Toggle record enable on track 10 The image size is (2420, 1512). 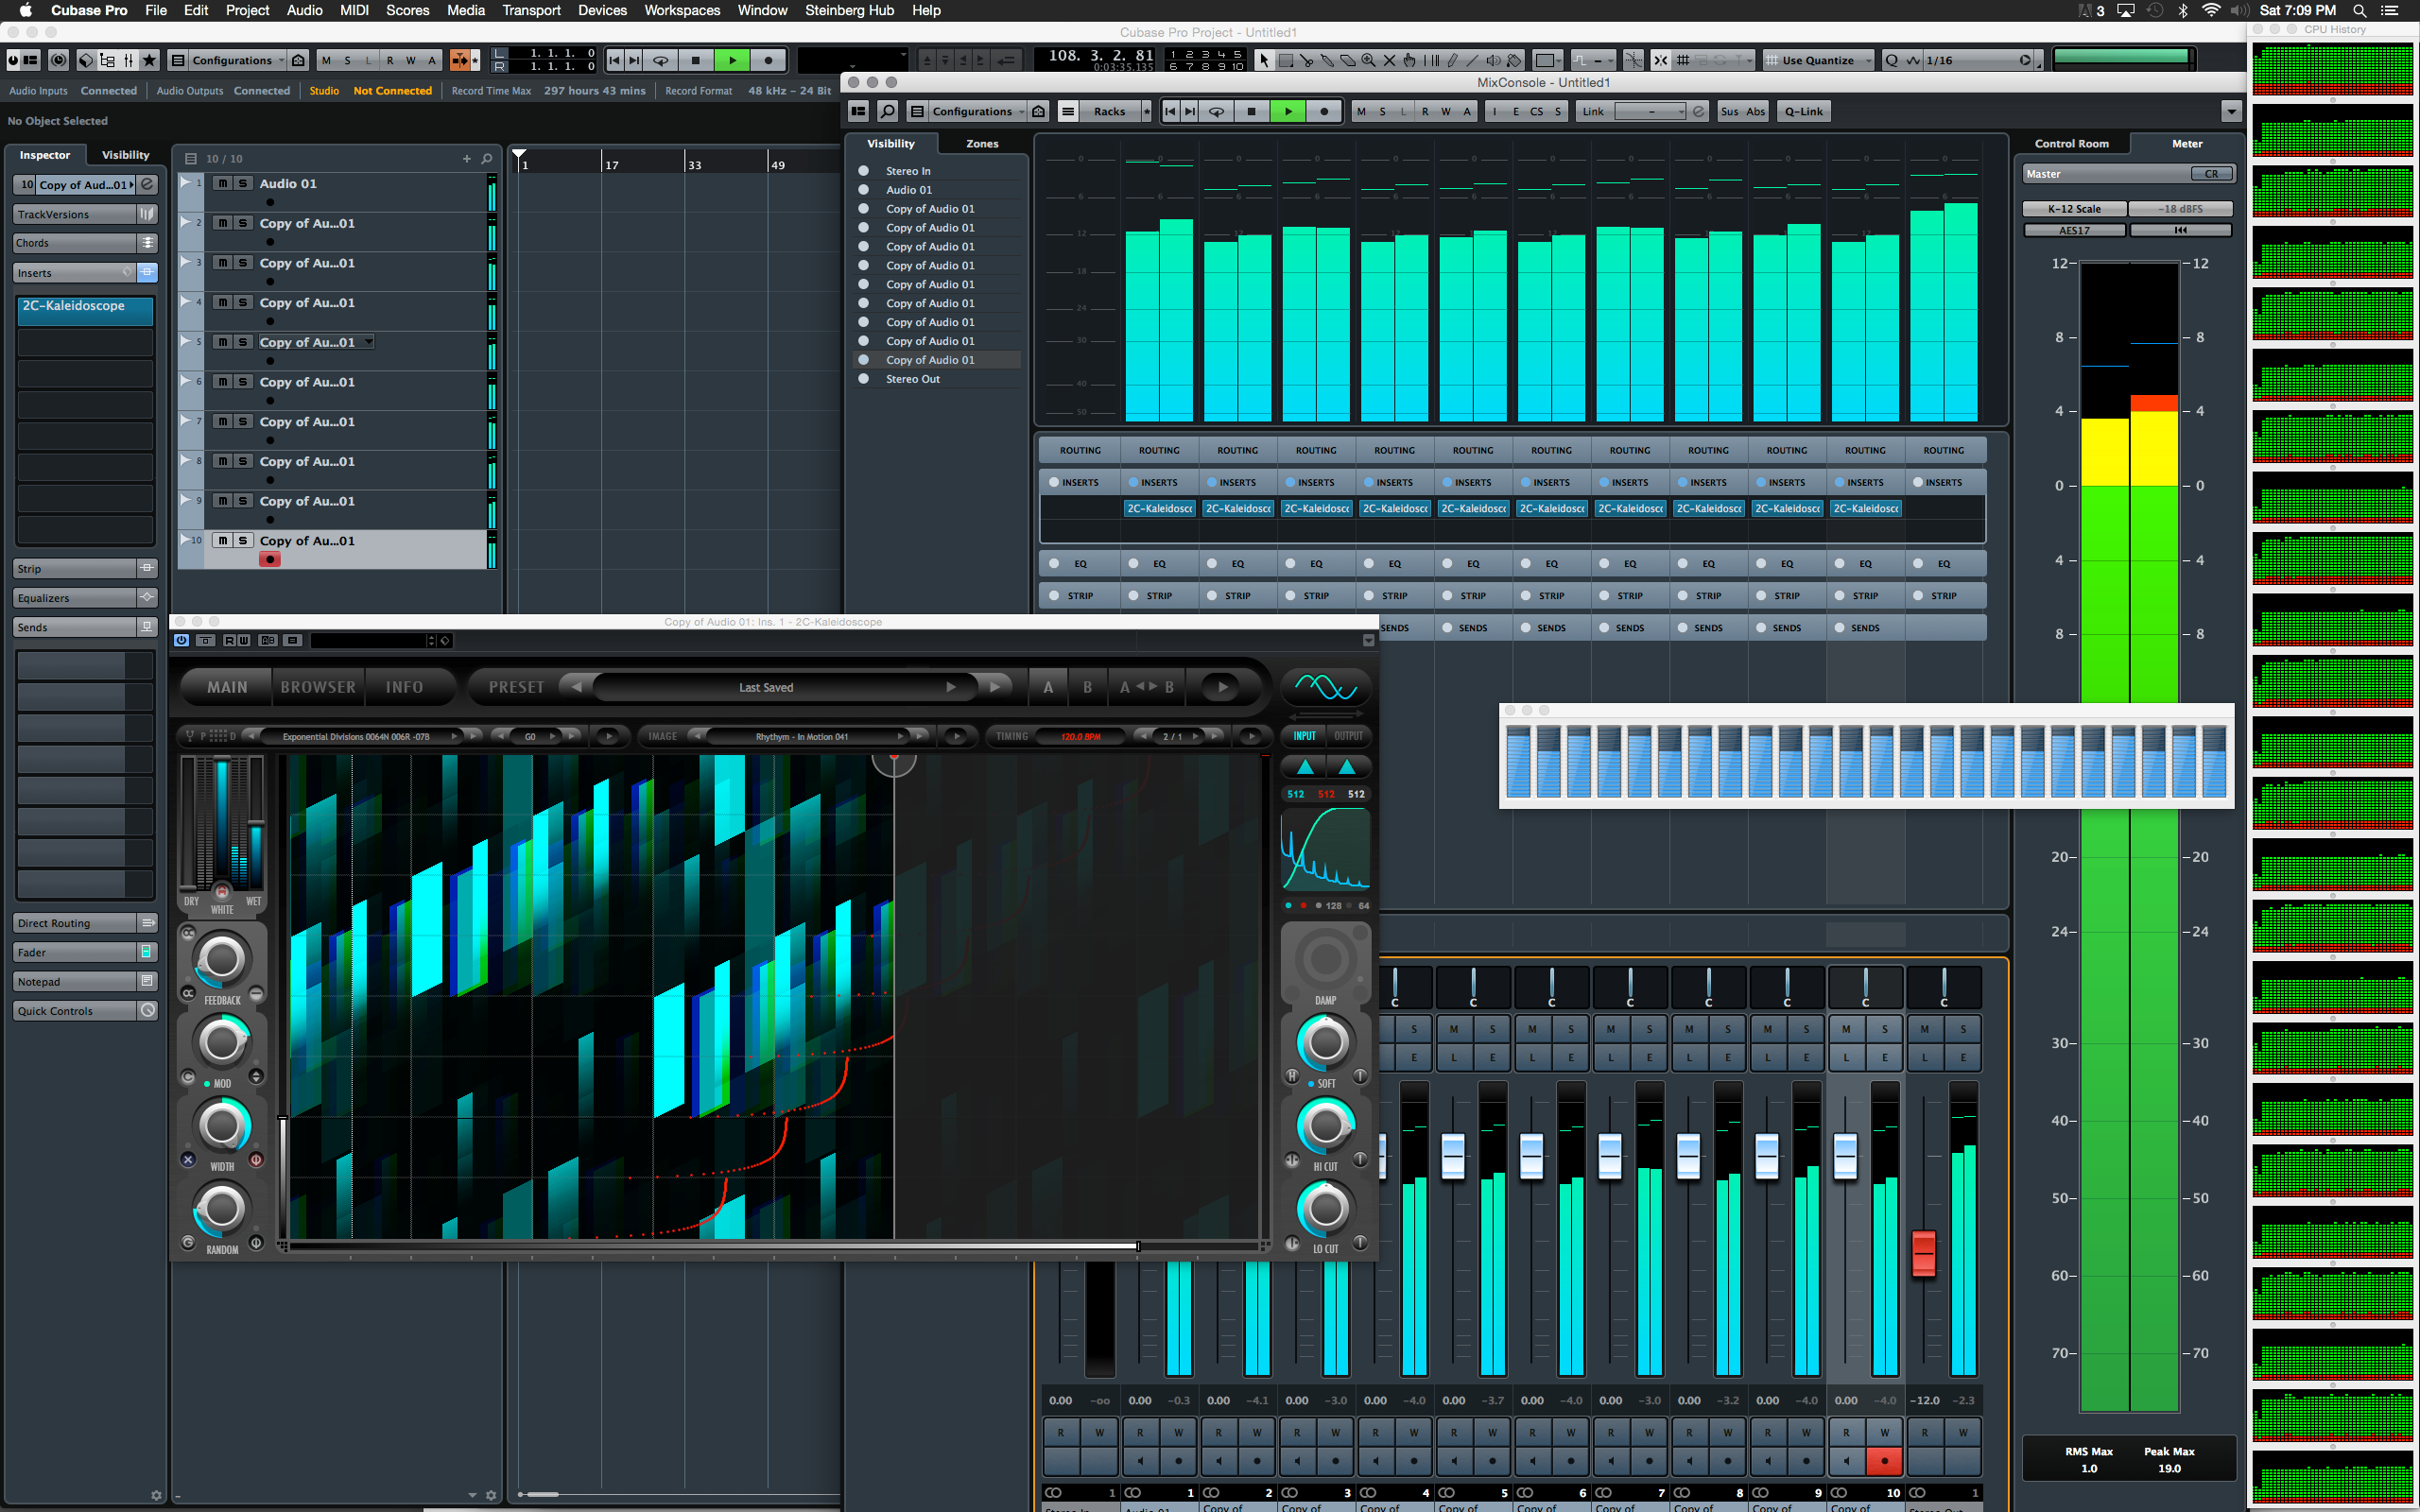[x=270, y=560]
